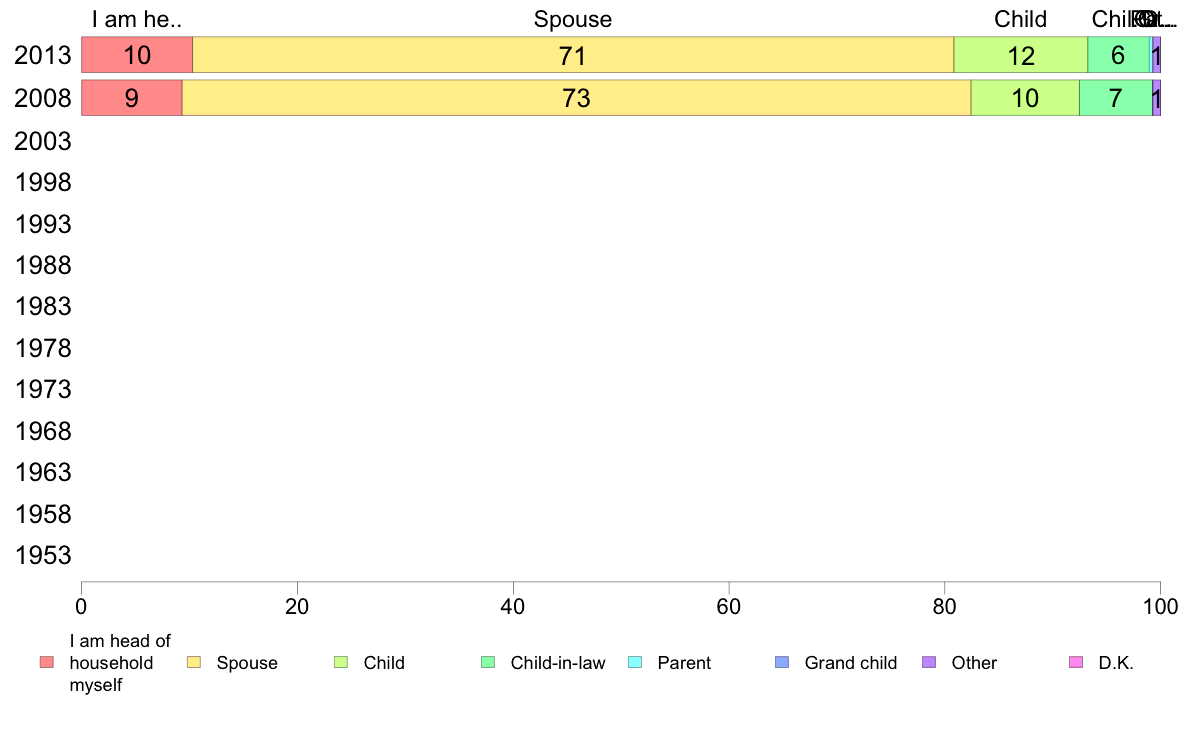
Task: Click the 2008 Spouse bar segment (73)
Action: point(576,98)
